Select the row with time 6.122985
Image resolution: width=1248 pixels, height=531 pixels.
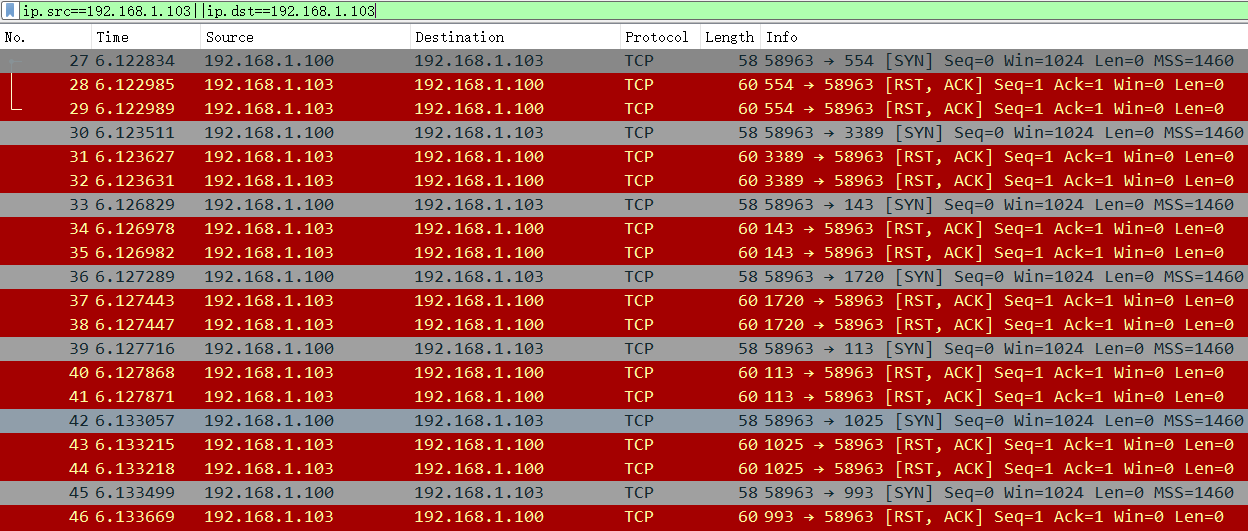pos(624,85)
